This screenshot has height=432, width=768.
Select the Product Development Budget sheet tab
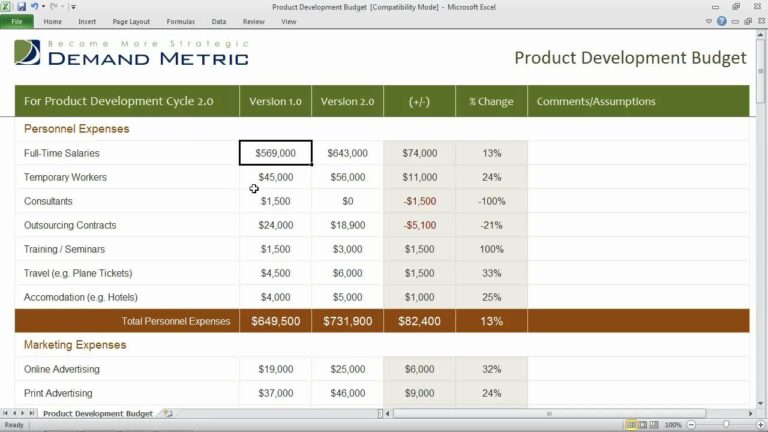(x=97, y=413)
